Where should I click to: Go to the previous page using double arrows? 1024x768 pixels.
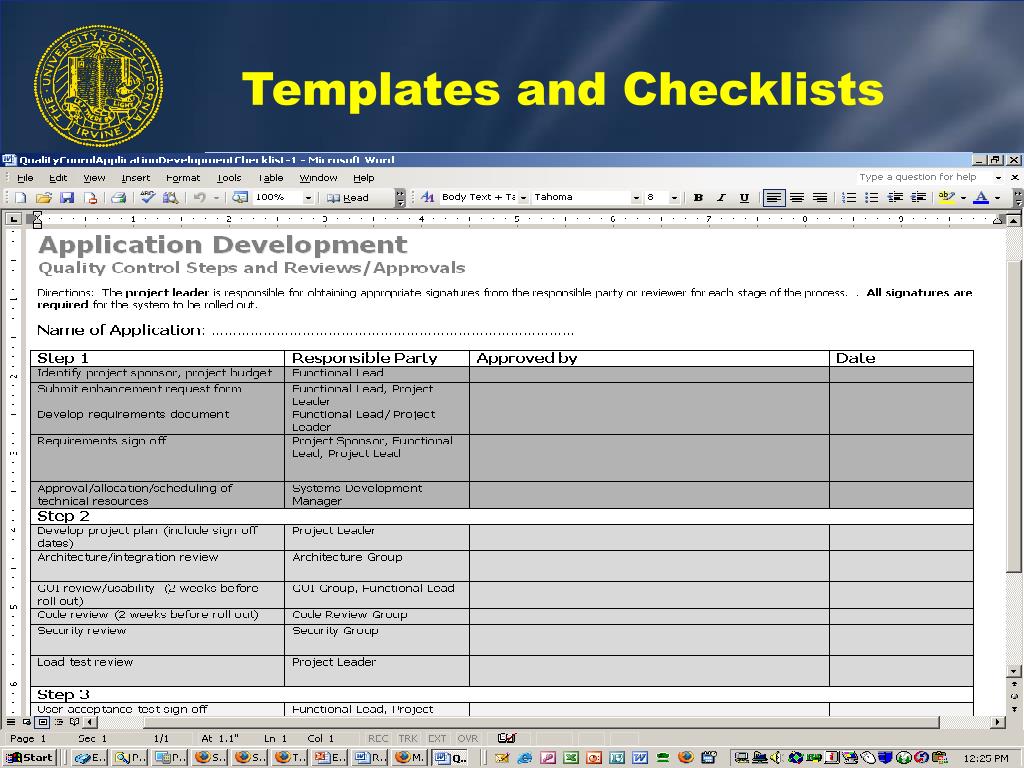click(1014, 684)
